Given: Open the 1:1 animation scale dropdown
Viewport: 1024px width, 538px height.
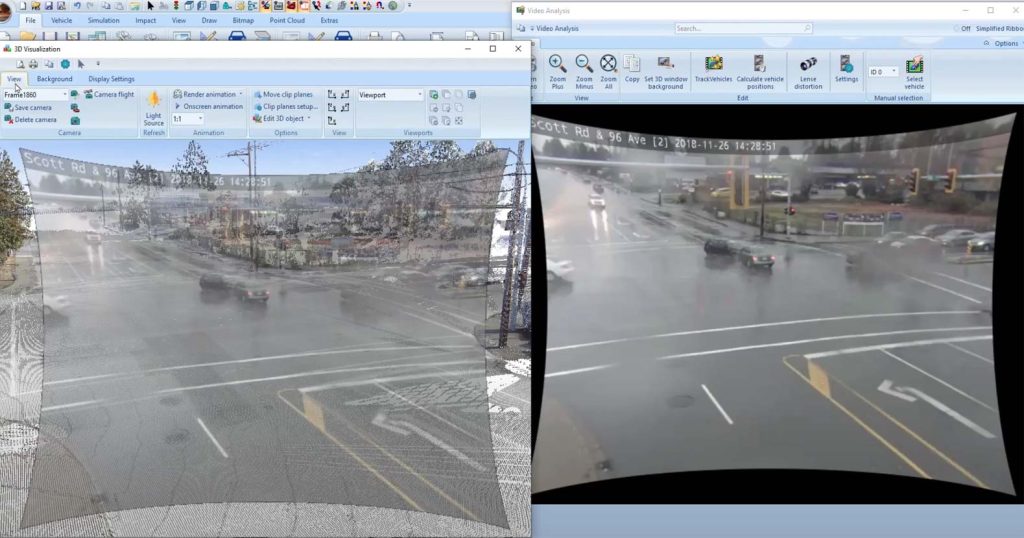Looking at the screenshot, I should [200, 119].
